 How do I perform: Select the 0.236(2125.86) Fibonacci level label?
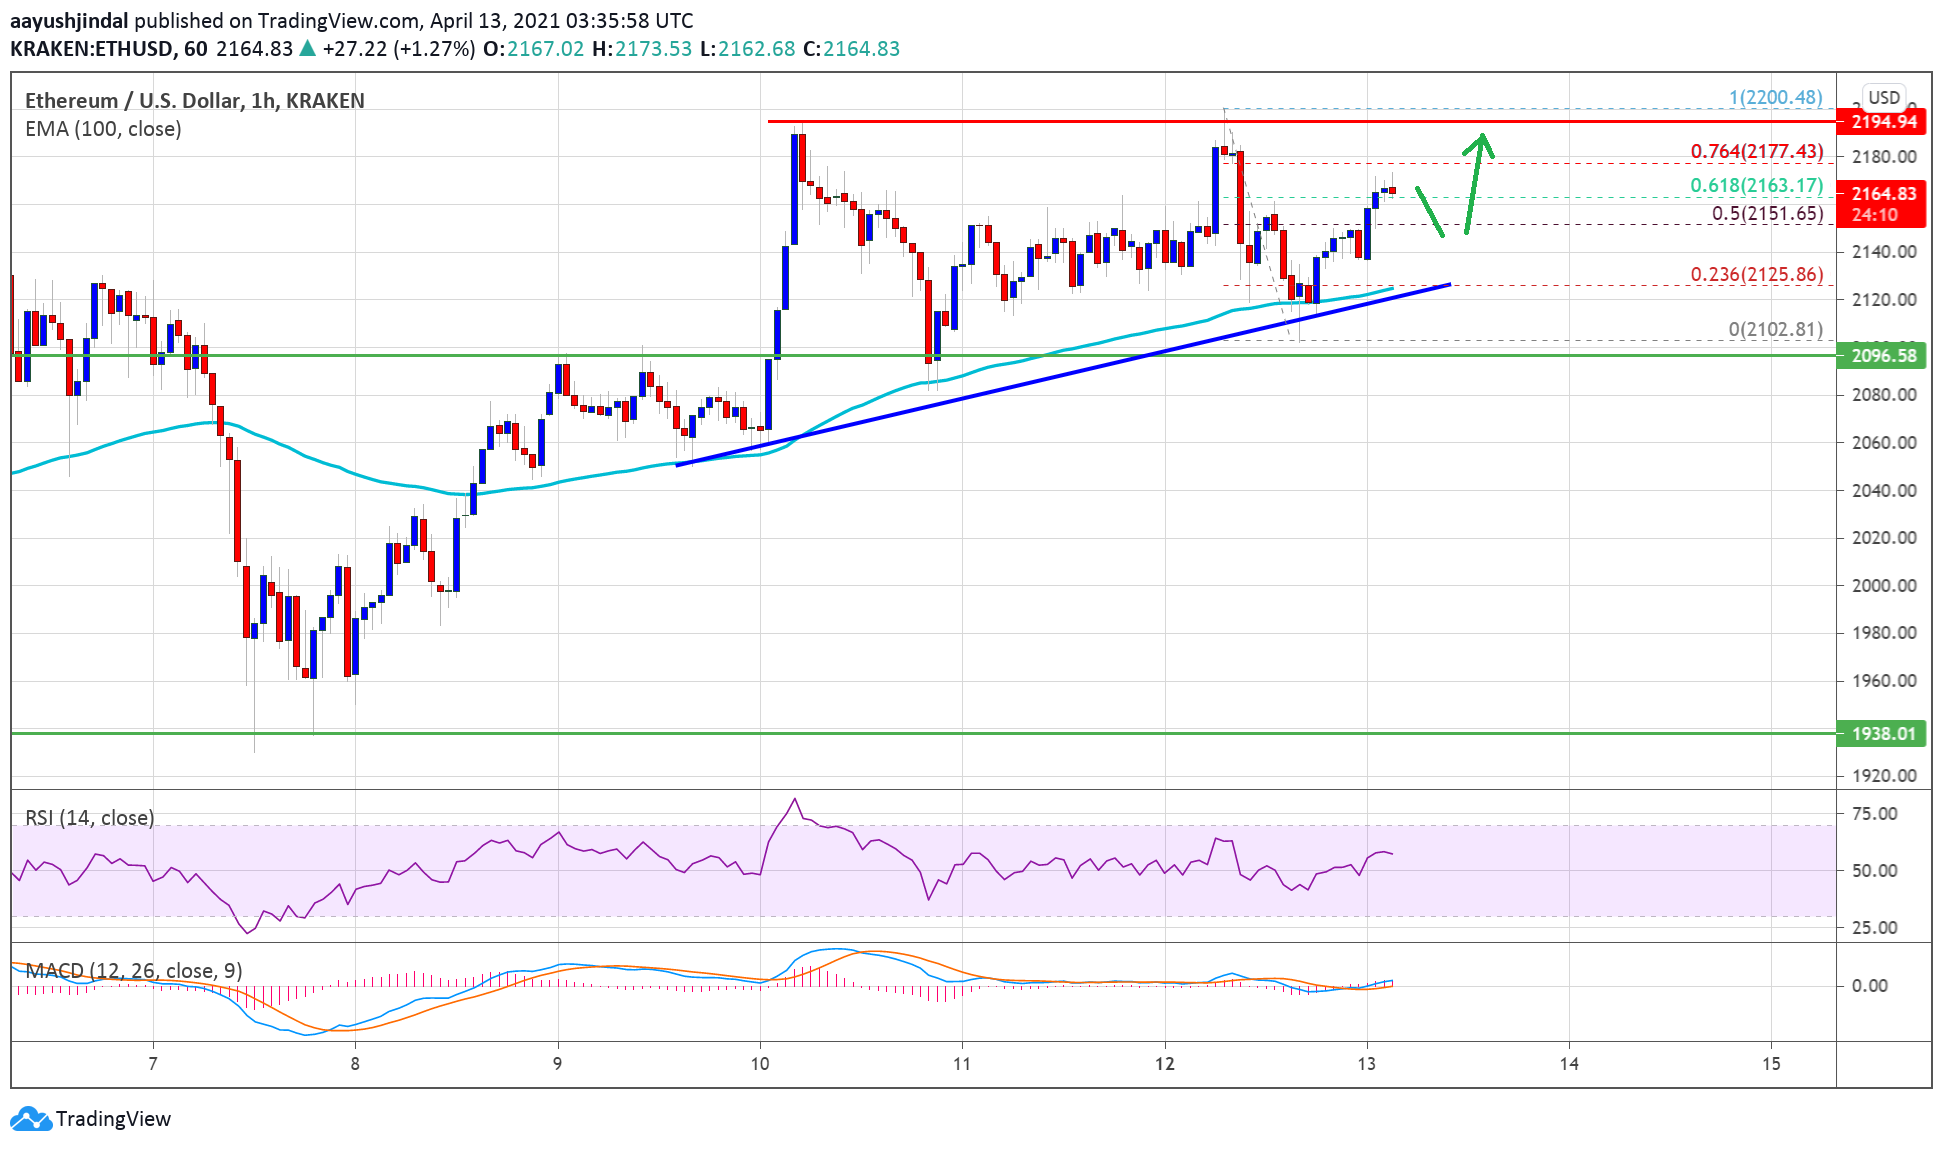[1756, 274]
